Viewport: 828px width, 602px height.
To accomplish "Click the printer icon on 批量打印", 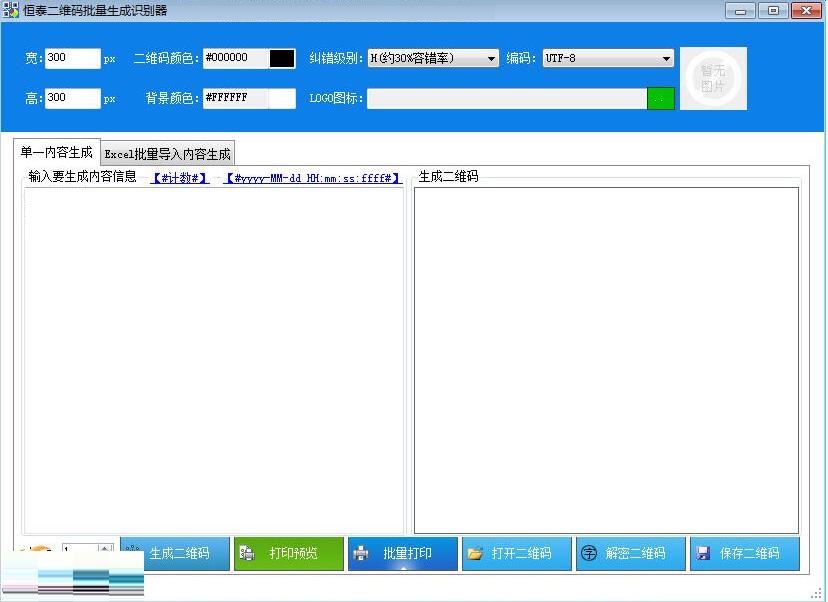I will click(361, 553).
